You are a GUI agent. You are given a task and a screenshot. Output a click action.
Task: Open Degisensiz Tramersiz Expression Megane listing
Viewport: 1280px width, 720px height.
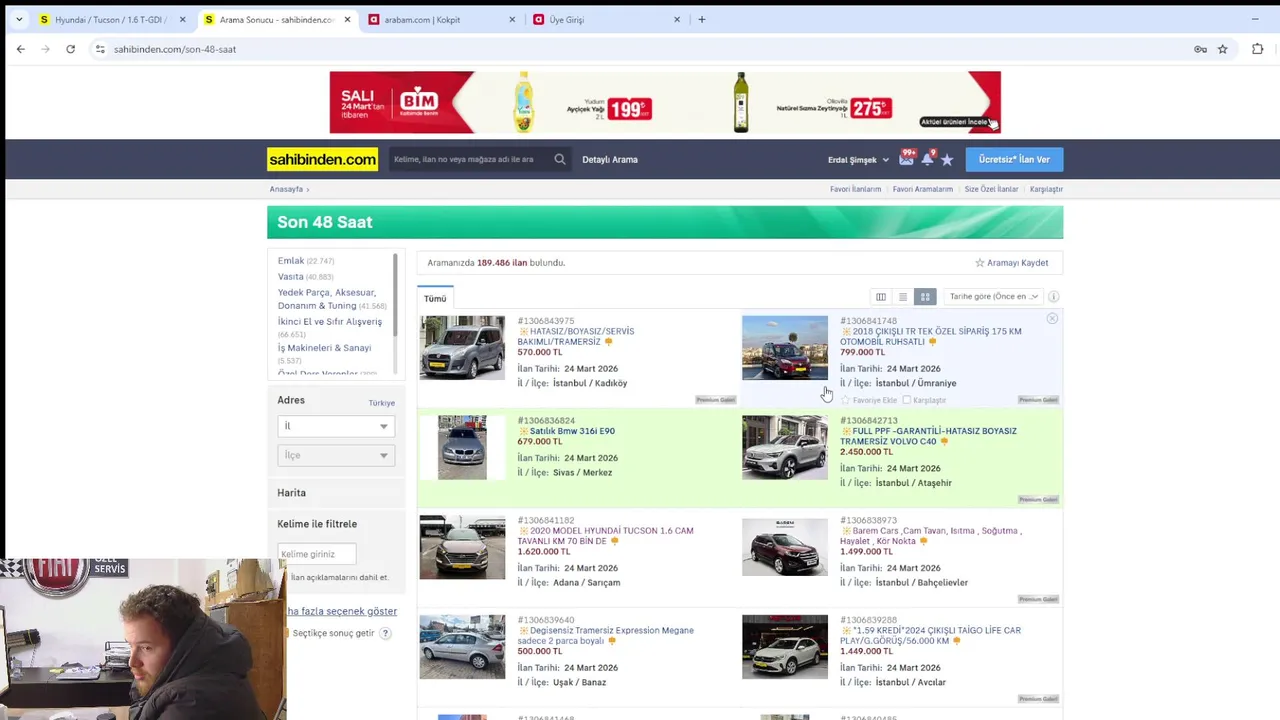click(605, 636)
